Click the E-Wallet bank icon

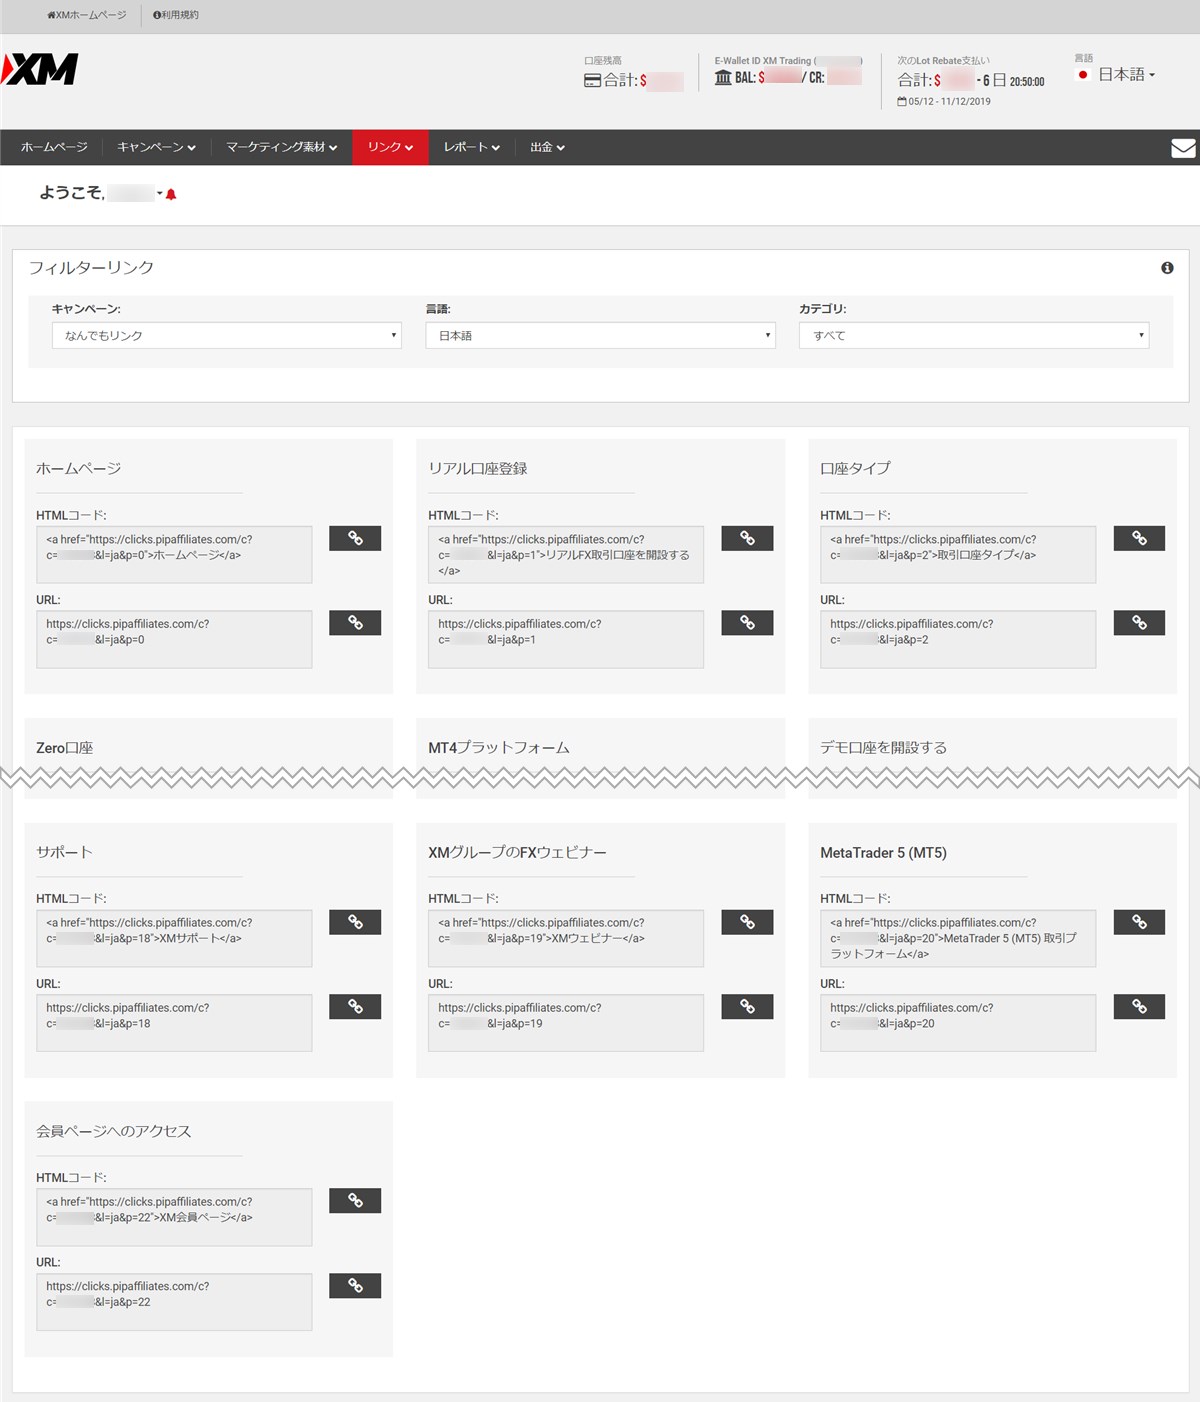(723, 77)
